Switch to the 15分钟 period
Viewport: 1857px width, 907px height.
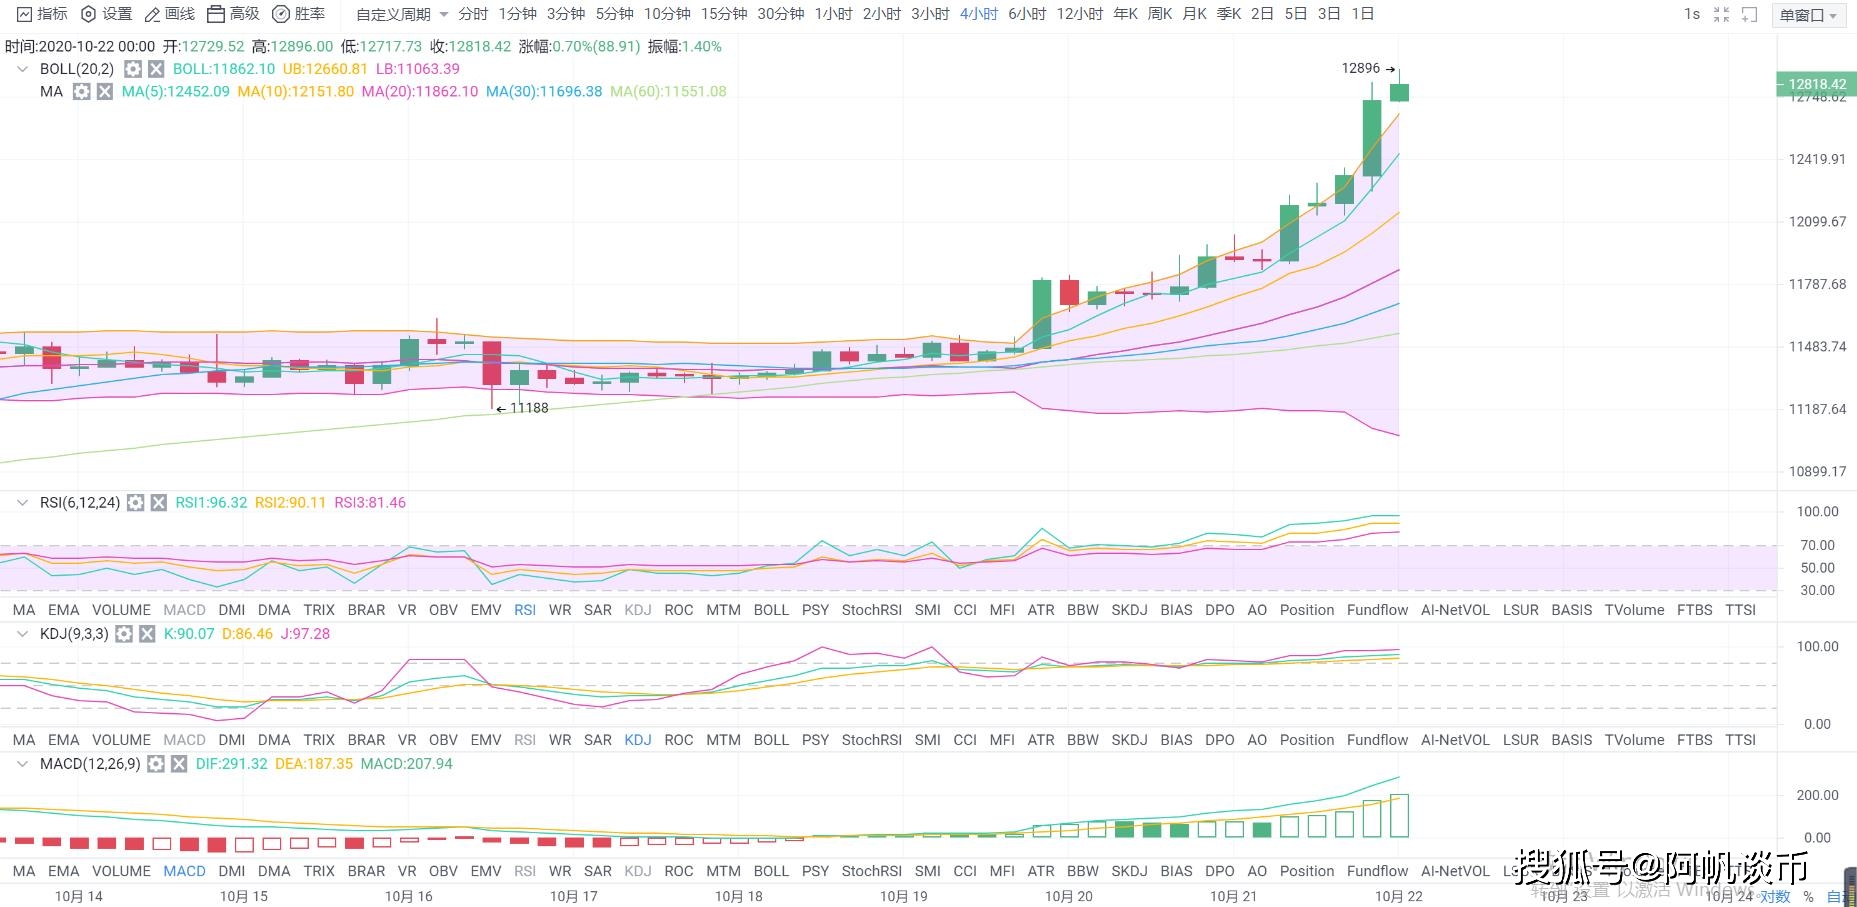point(724,14)
